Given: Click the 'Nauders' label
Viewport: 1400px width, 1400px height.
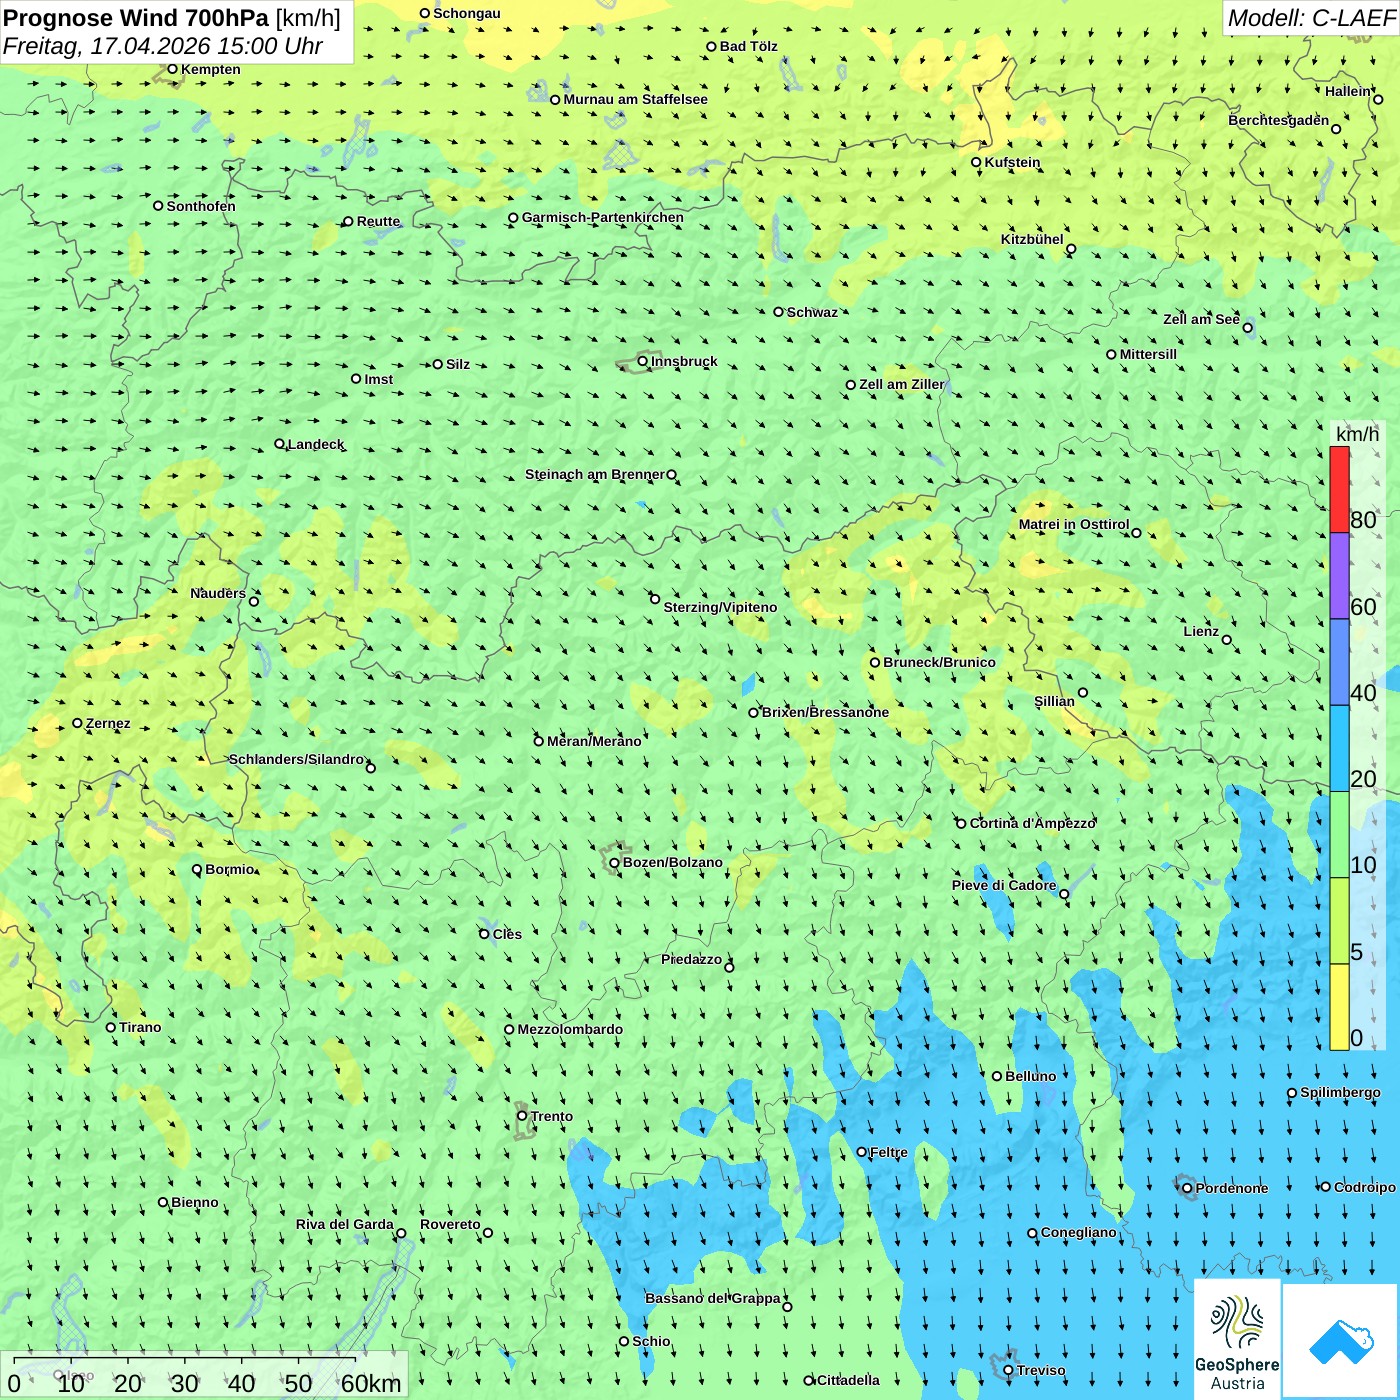Looking at the screenshot, I should click(218, 593).
